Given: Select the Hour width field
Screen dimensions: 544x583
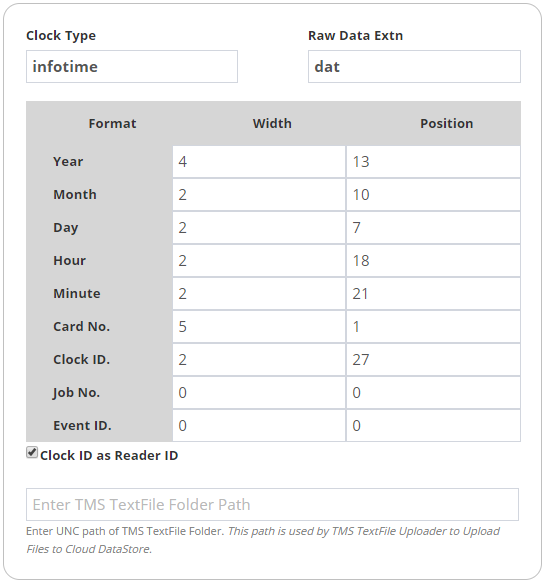Looking at the screenshot, I should coord(259,261).
